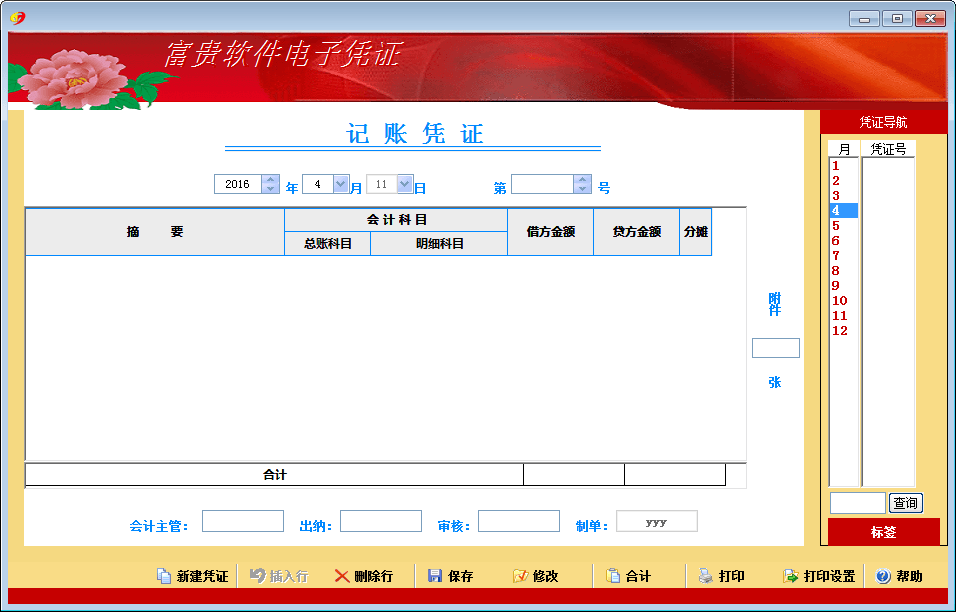Click the 删除行 red X icon

(342, 576)
